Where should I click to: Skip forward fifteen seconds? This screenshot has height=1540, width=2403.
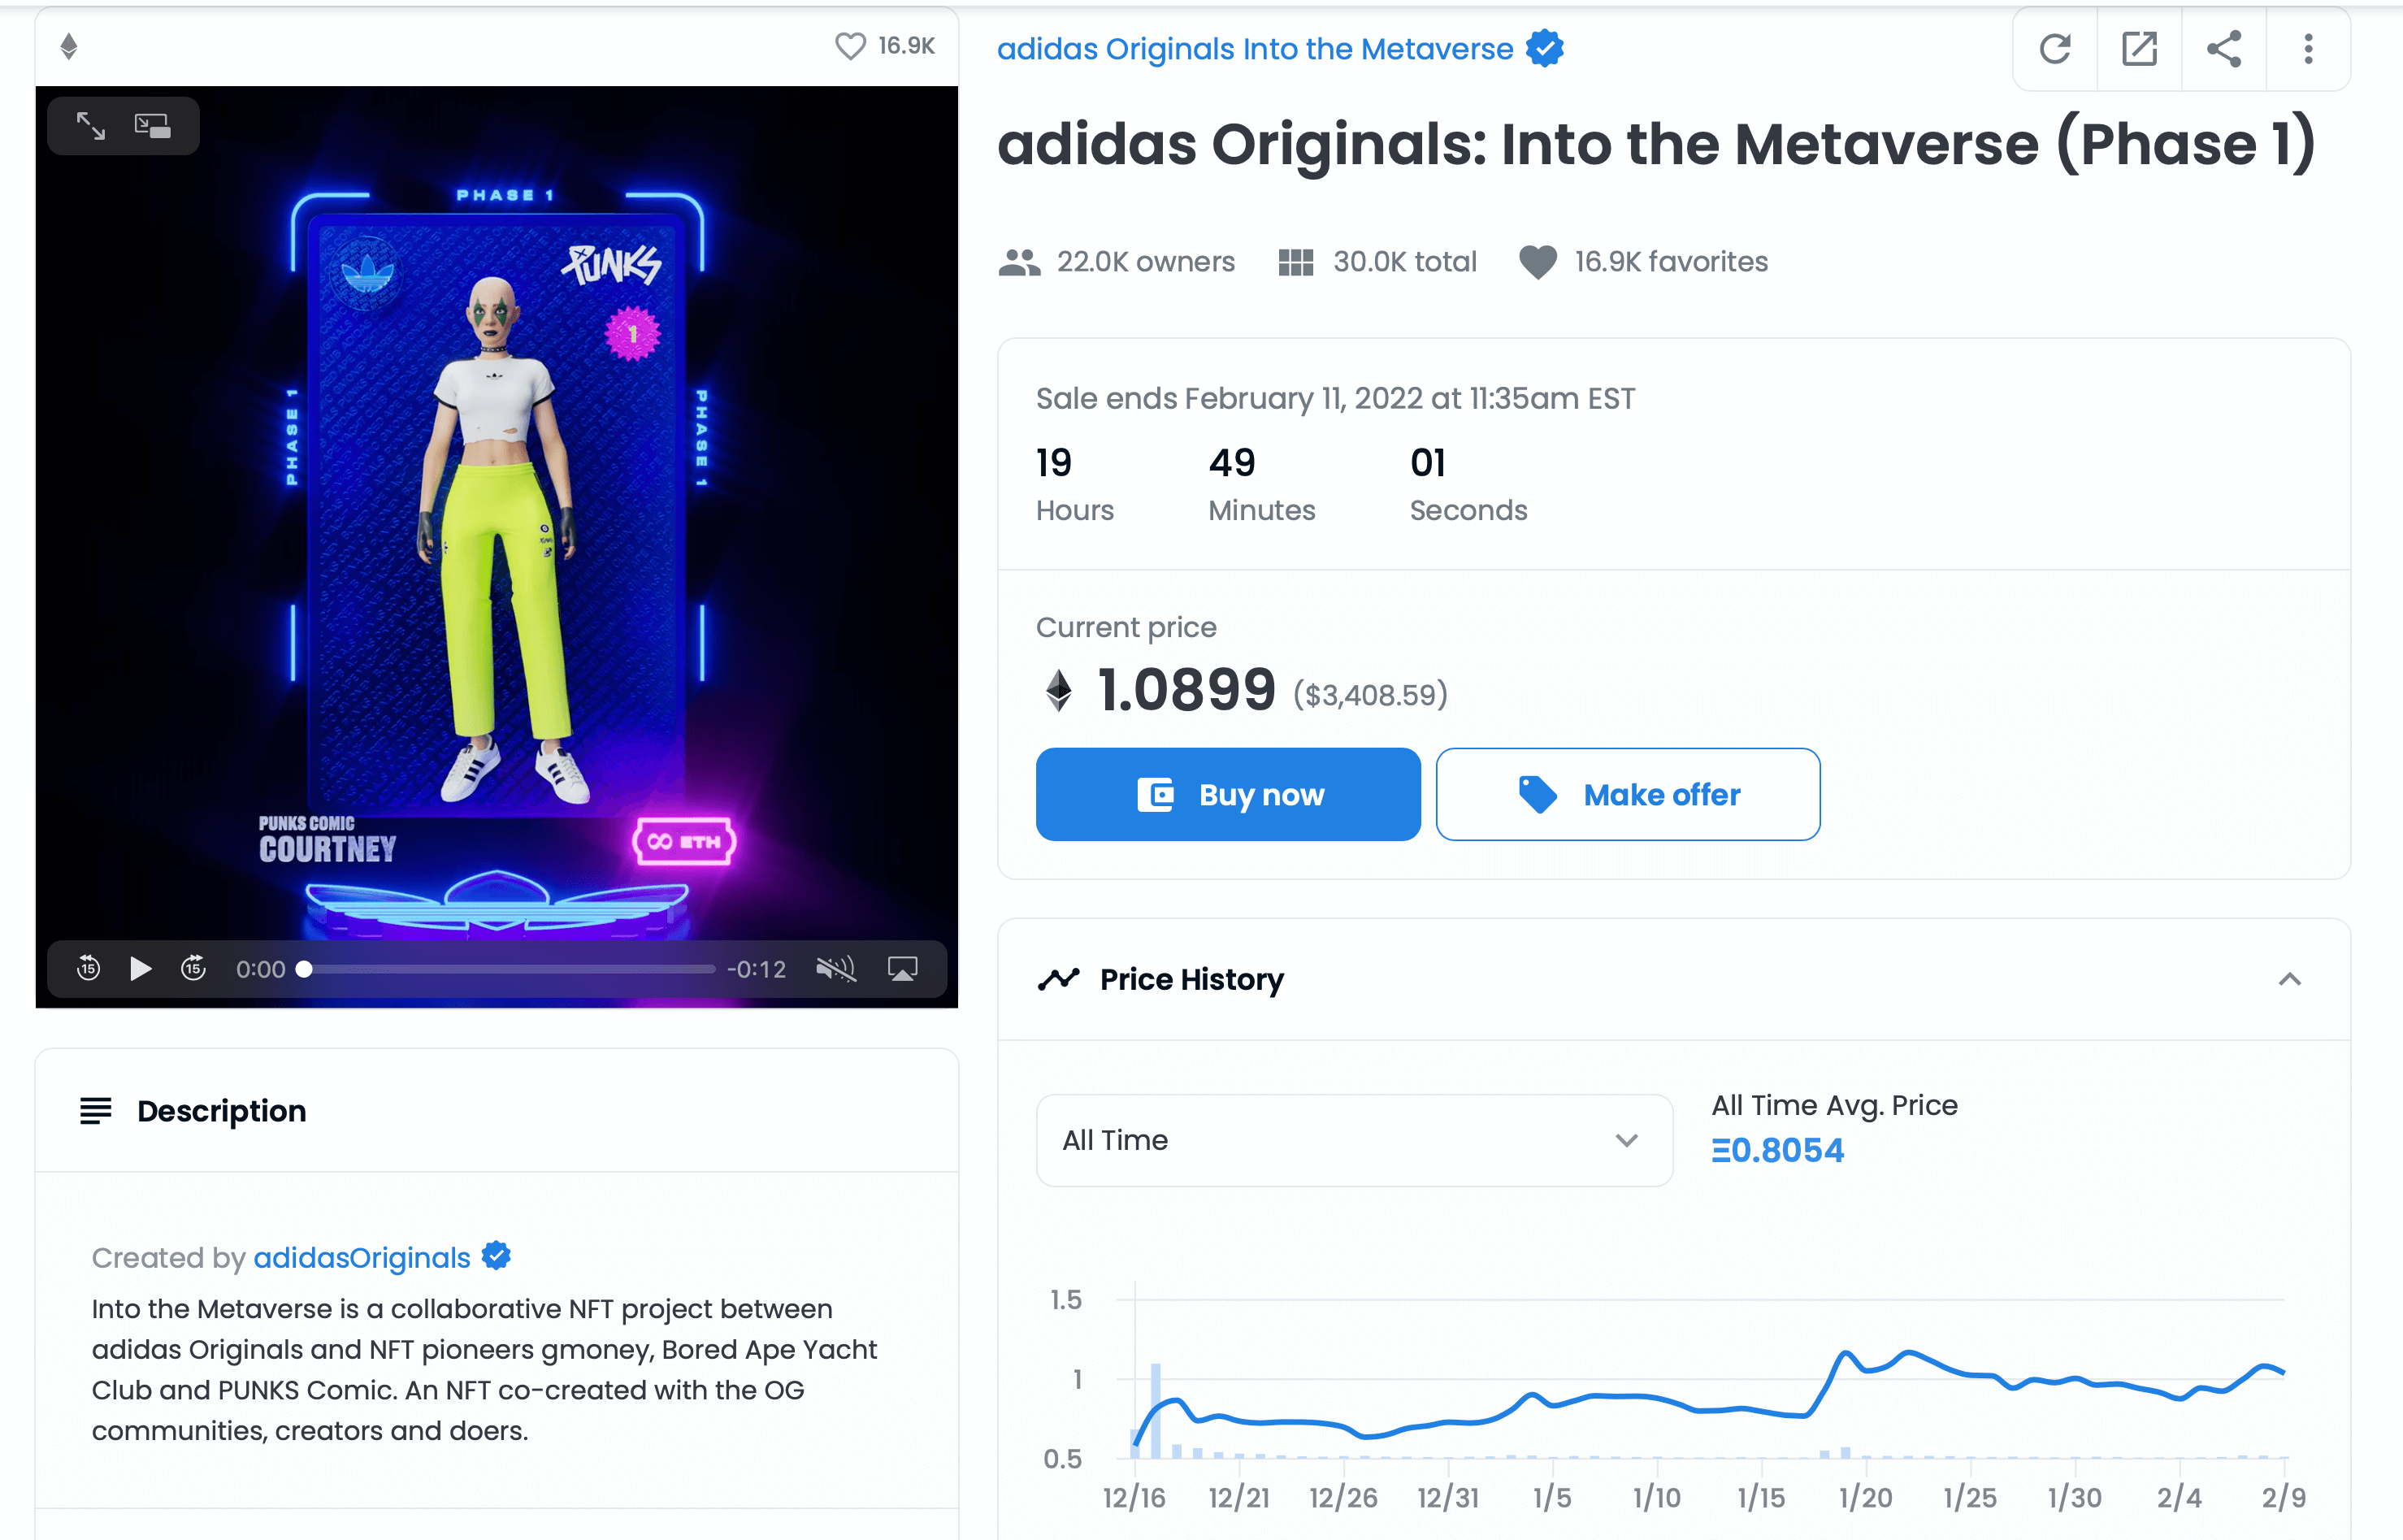pyautogui.click(x=193, y=968)
